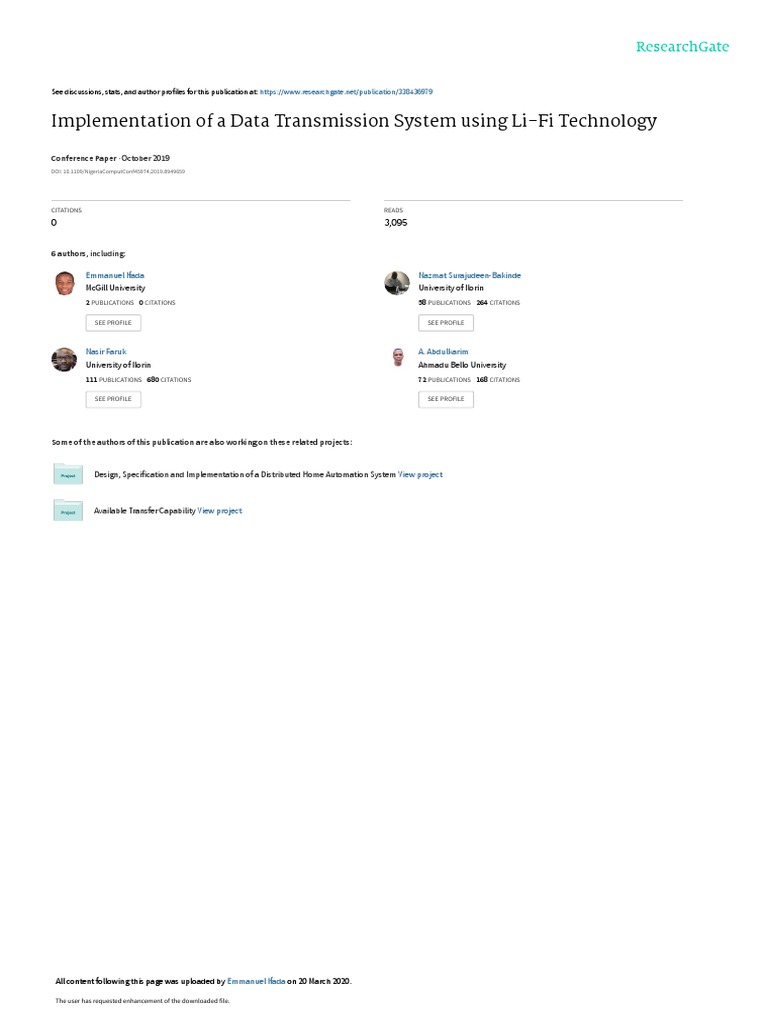
Task: Click See Profile under Nasir Faruk
Action: (x=113, y=399)
